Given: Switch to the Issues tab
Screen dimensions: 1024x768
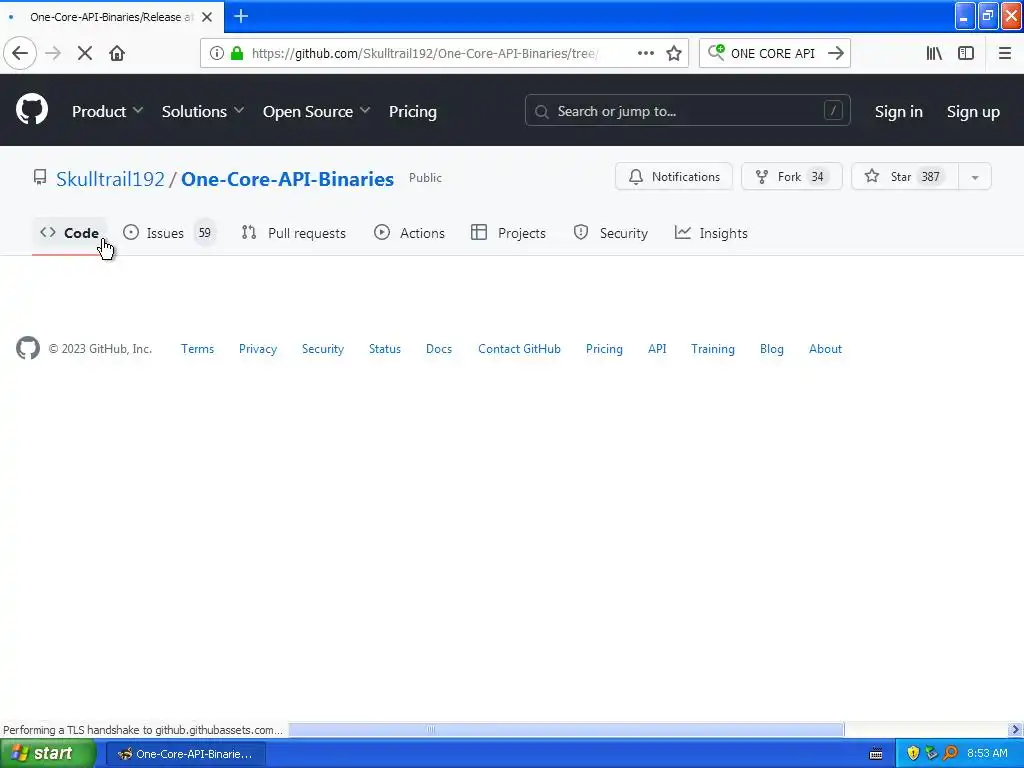Looking at the screenshot, I should coord(168,233).
